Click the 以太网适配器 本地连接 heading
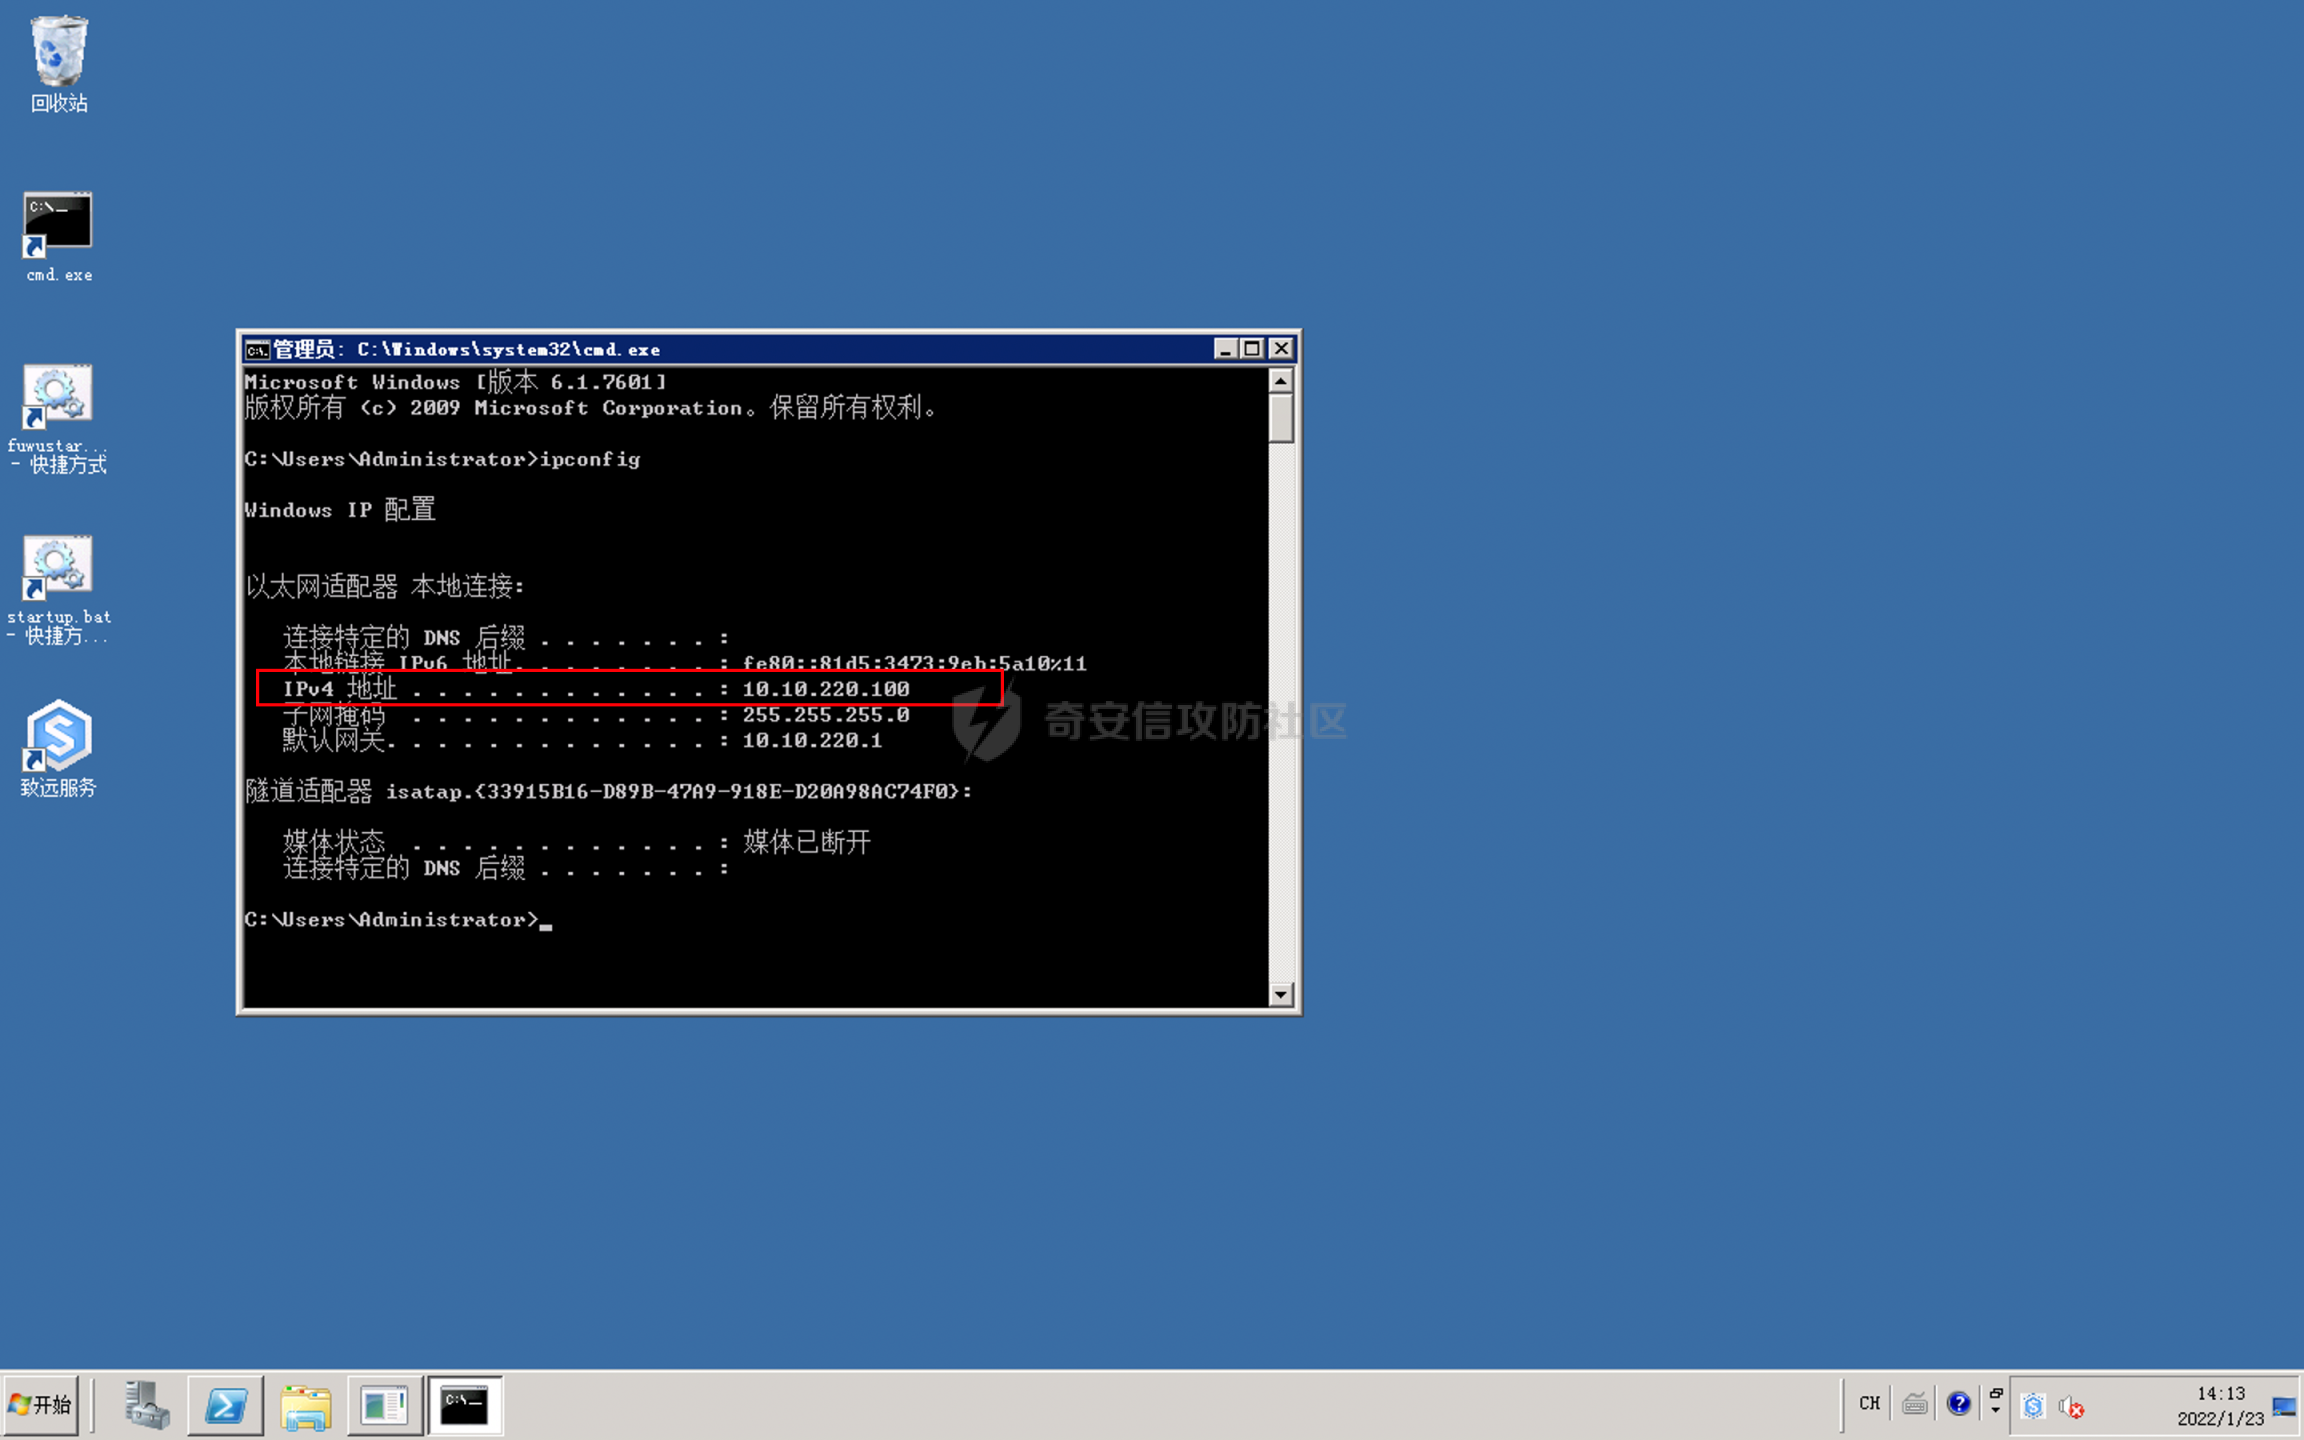This screenshot has height=1440, width=2304. pos(385,586)
